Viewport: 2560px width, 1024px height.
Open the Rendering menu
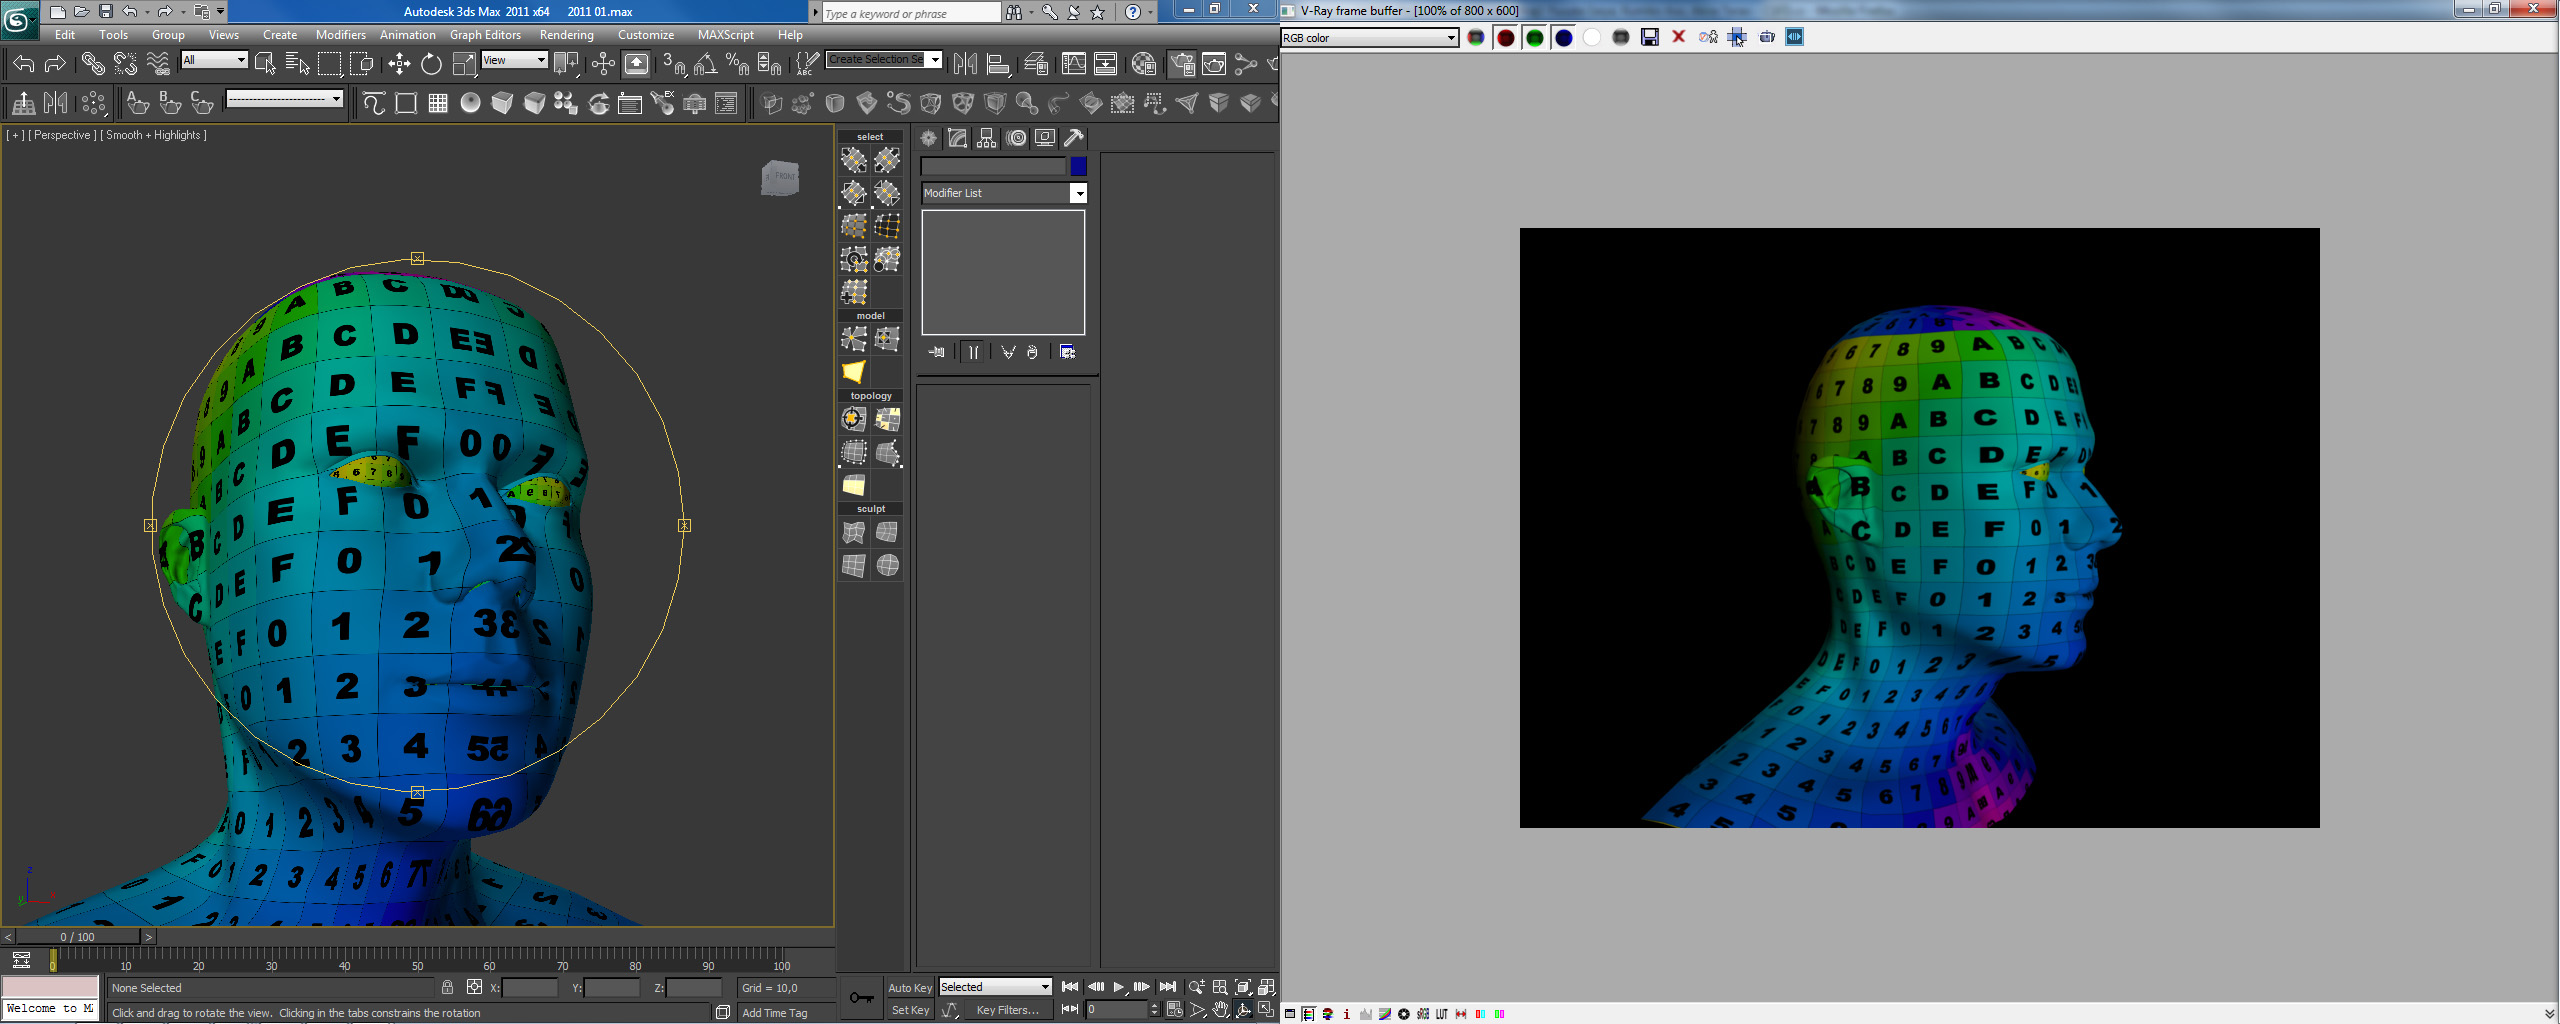[x=566, y=34]
